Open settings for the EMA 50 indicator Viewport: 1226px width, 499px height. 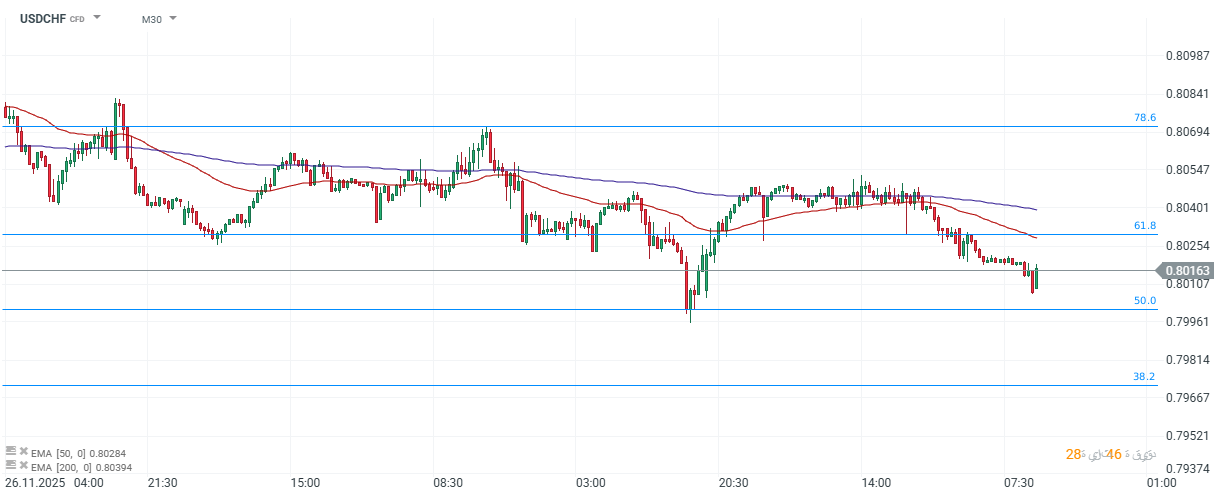pos(11,453)
